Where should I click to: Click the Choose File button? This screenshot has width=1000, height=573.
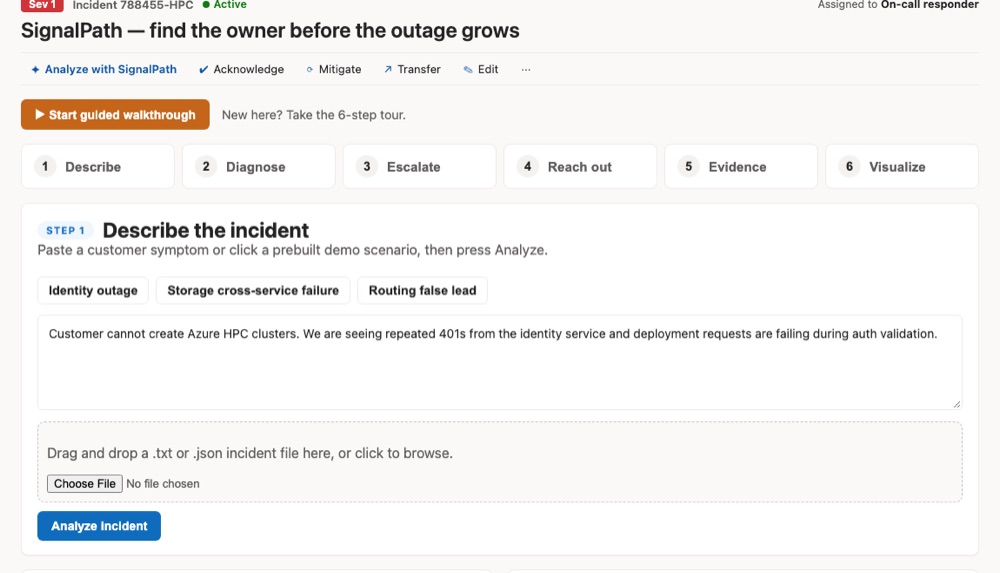pos(85,484)
